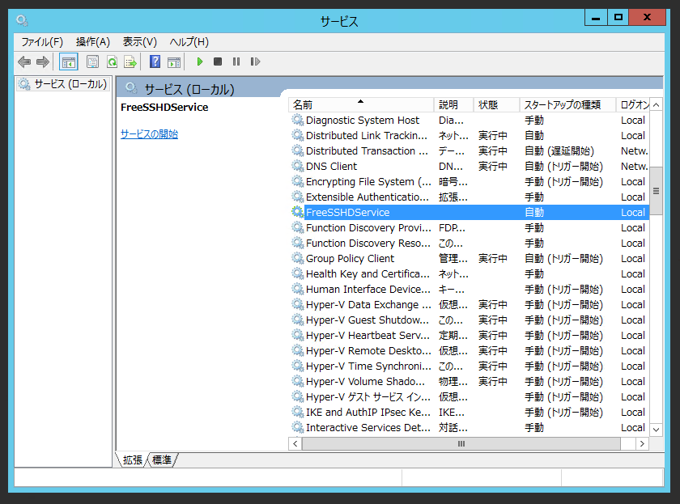Select the Distributed Transaction ... service row
Viewport: 680px width, 504px height.
point(469,151)
